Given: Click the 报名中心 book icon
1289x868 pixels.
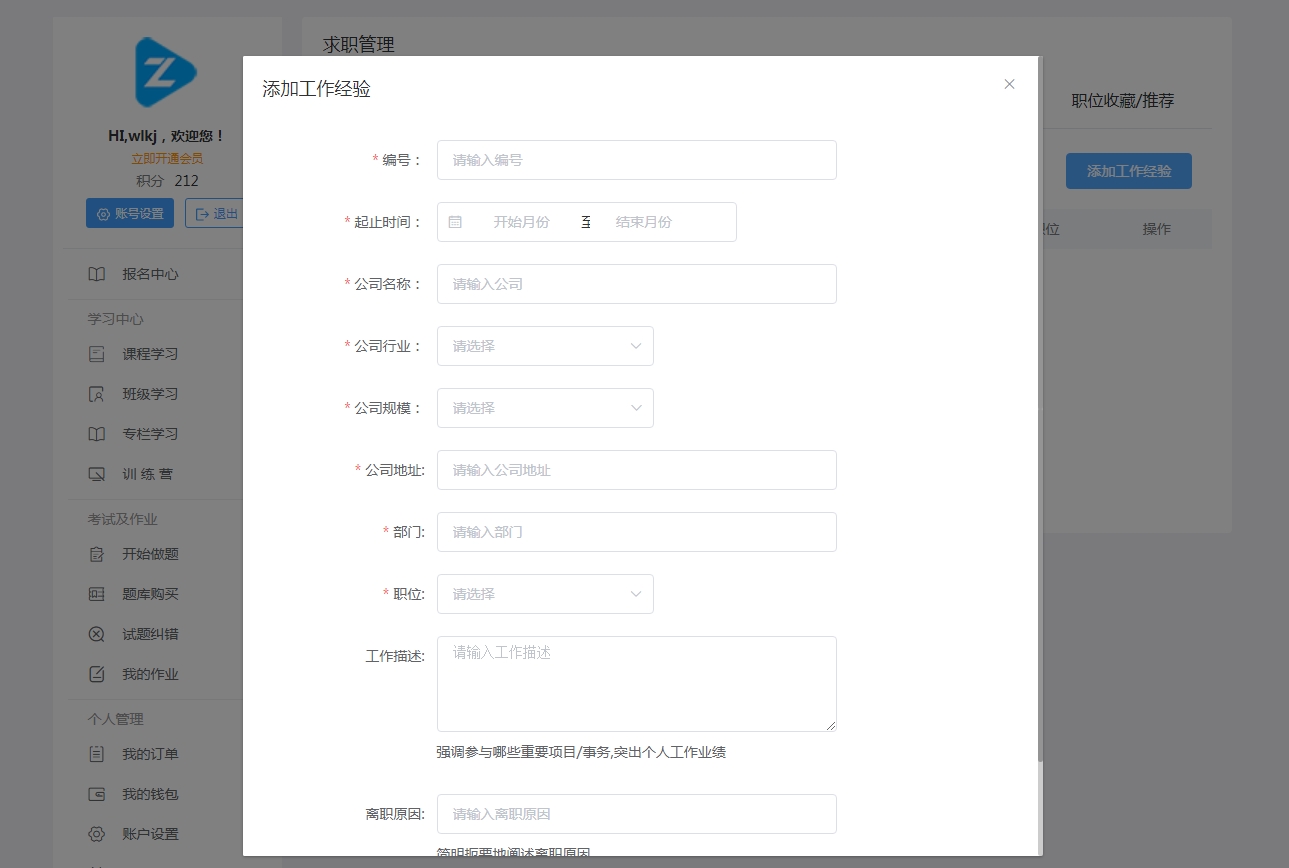Looking at the screenshot, I should click(96, 274).
